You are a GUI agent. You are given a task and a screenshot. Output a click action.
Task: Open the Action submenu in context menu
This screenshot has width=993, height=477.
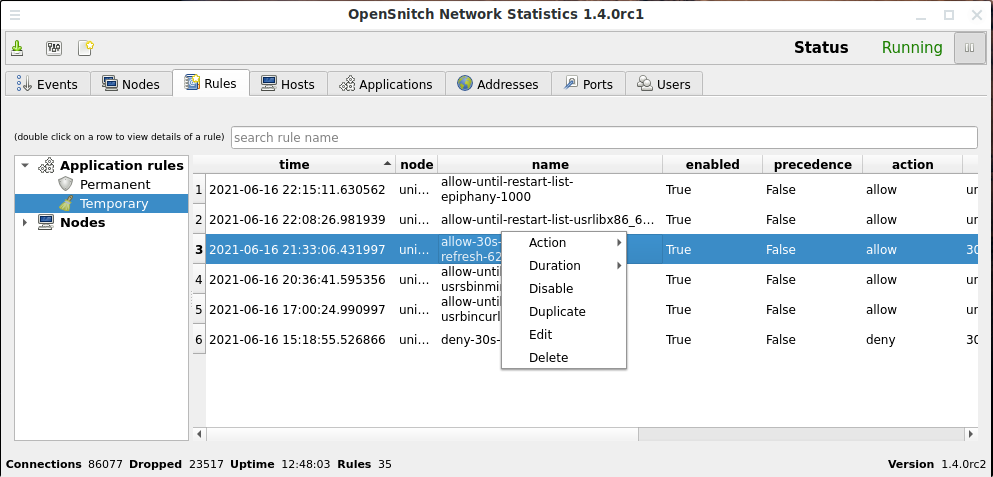[564, 243]
